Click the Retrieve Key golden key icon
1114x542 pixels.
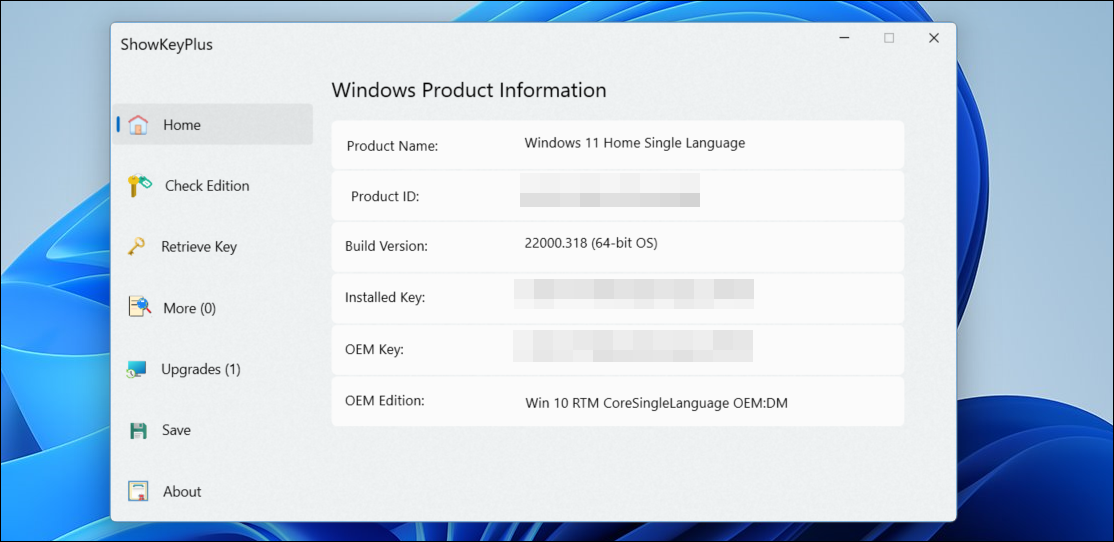click(137, 246)
